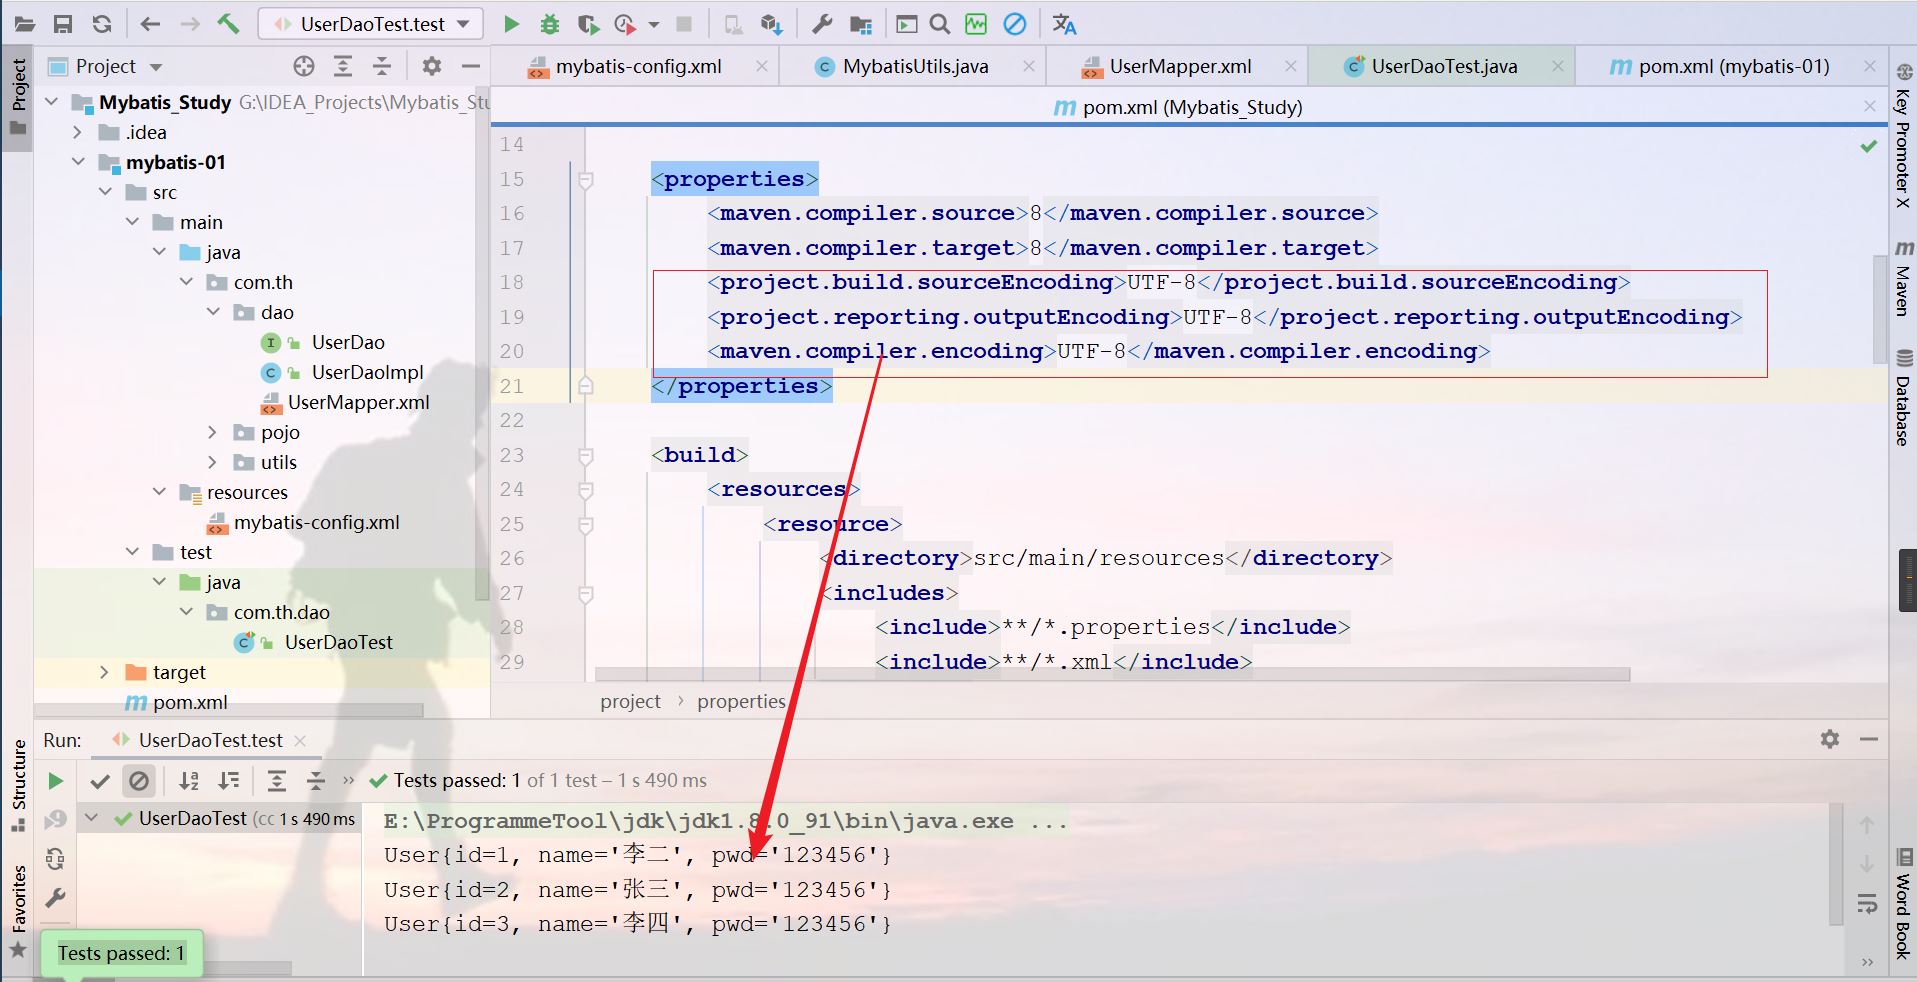Click the Search Everywhere magnifier icon
Image resolution: width=1917 pixels, height=982 pixels.
click(x=939, y=24)
